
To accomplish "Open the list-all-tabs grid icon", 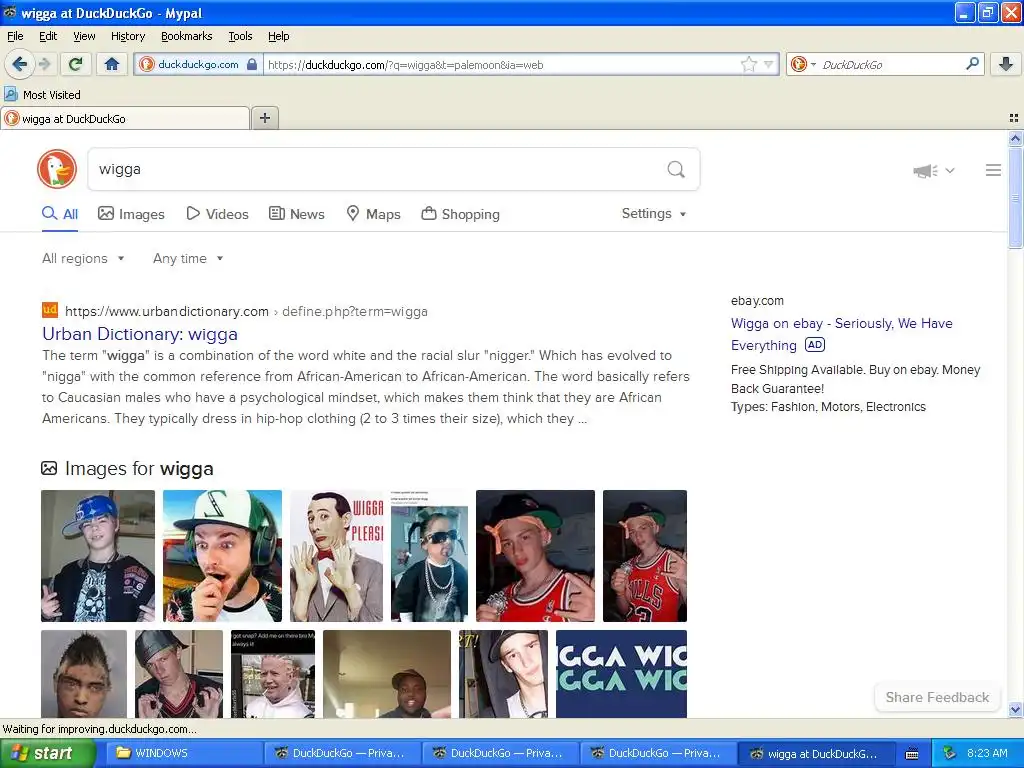I will point(1014,118).
